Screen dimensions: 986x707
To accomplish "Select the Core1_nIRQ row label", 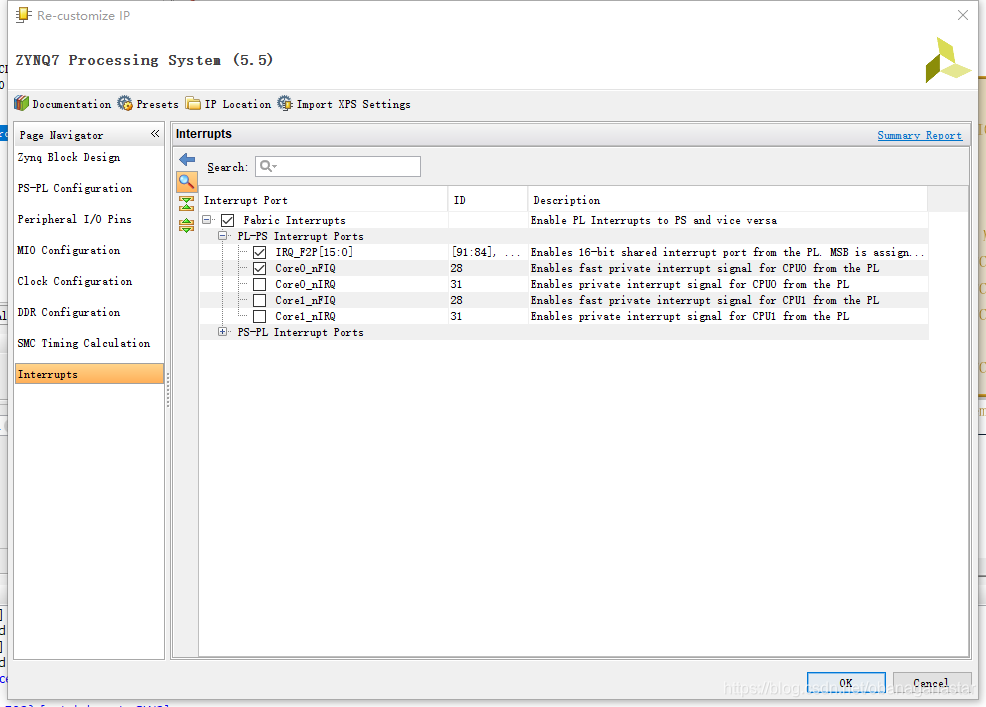I will [305, 316].
